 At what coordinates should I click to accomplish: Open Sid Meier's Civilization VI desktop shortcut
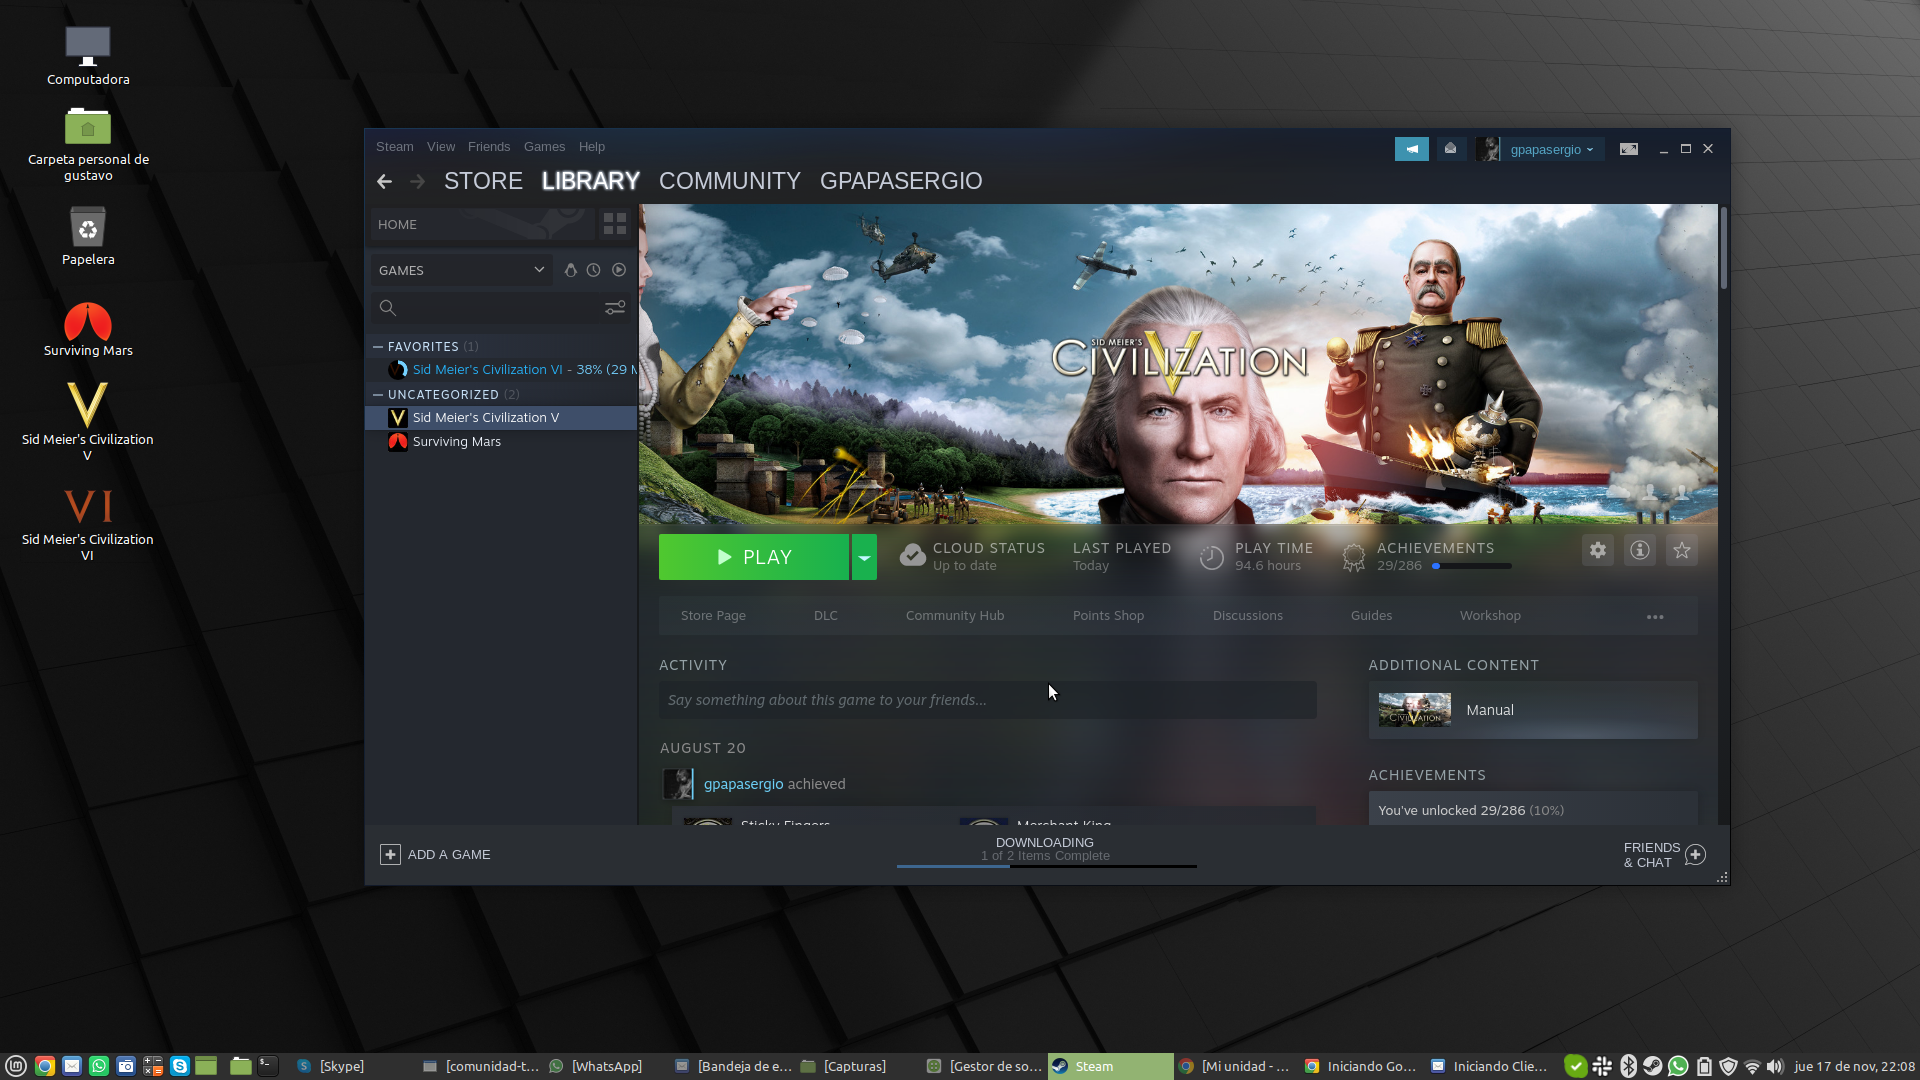87,525
